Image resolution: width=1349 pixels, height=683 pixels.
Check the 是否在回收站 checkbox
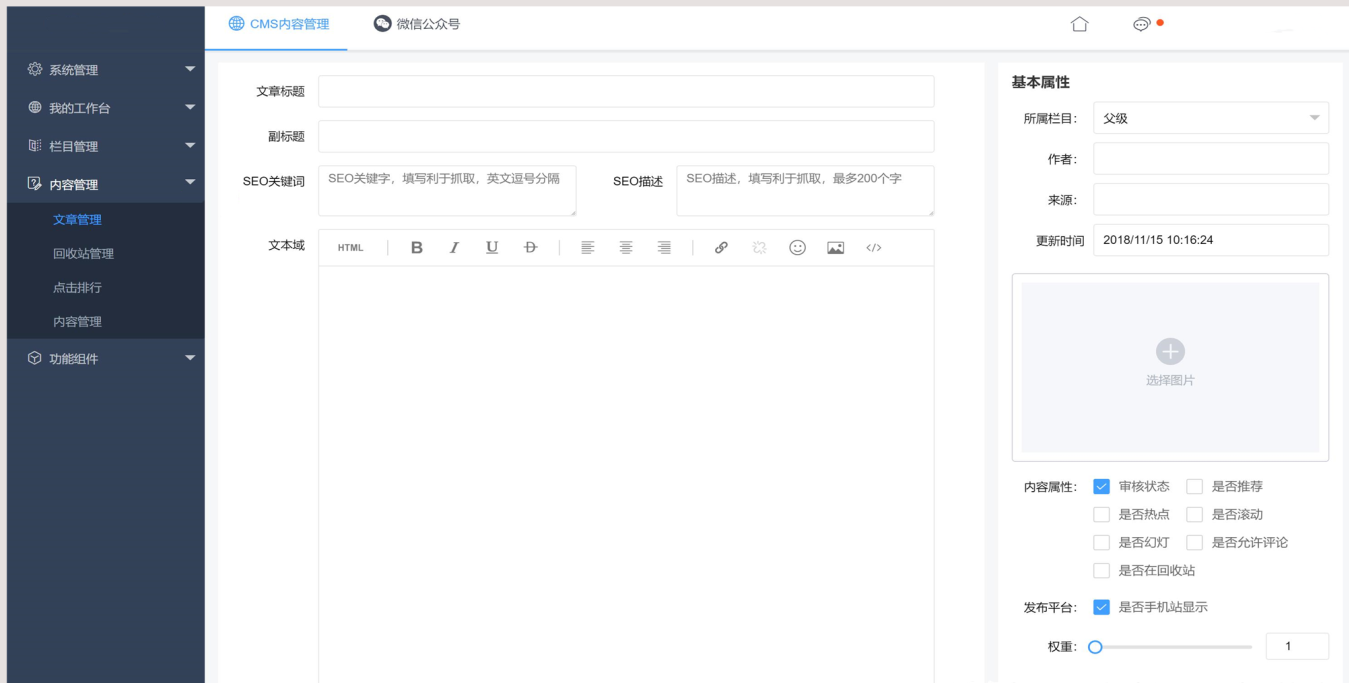click(x=1101, y=570)
